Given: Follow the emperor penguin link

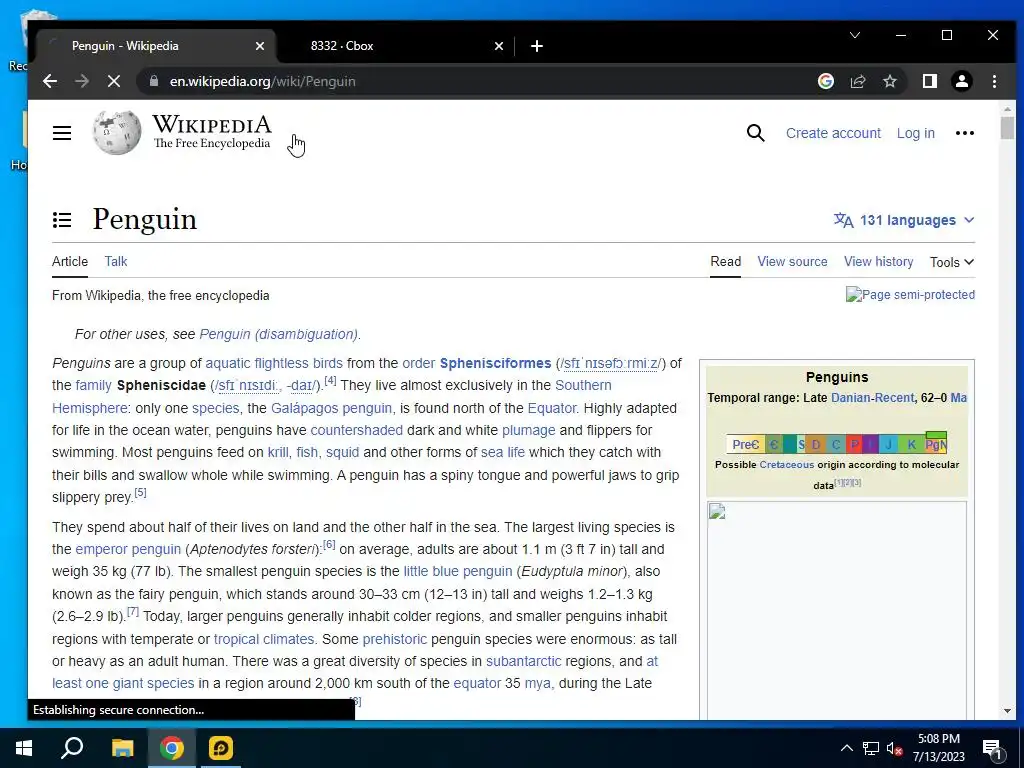Looking at the screenshot, I should coord(128,549).
